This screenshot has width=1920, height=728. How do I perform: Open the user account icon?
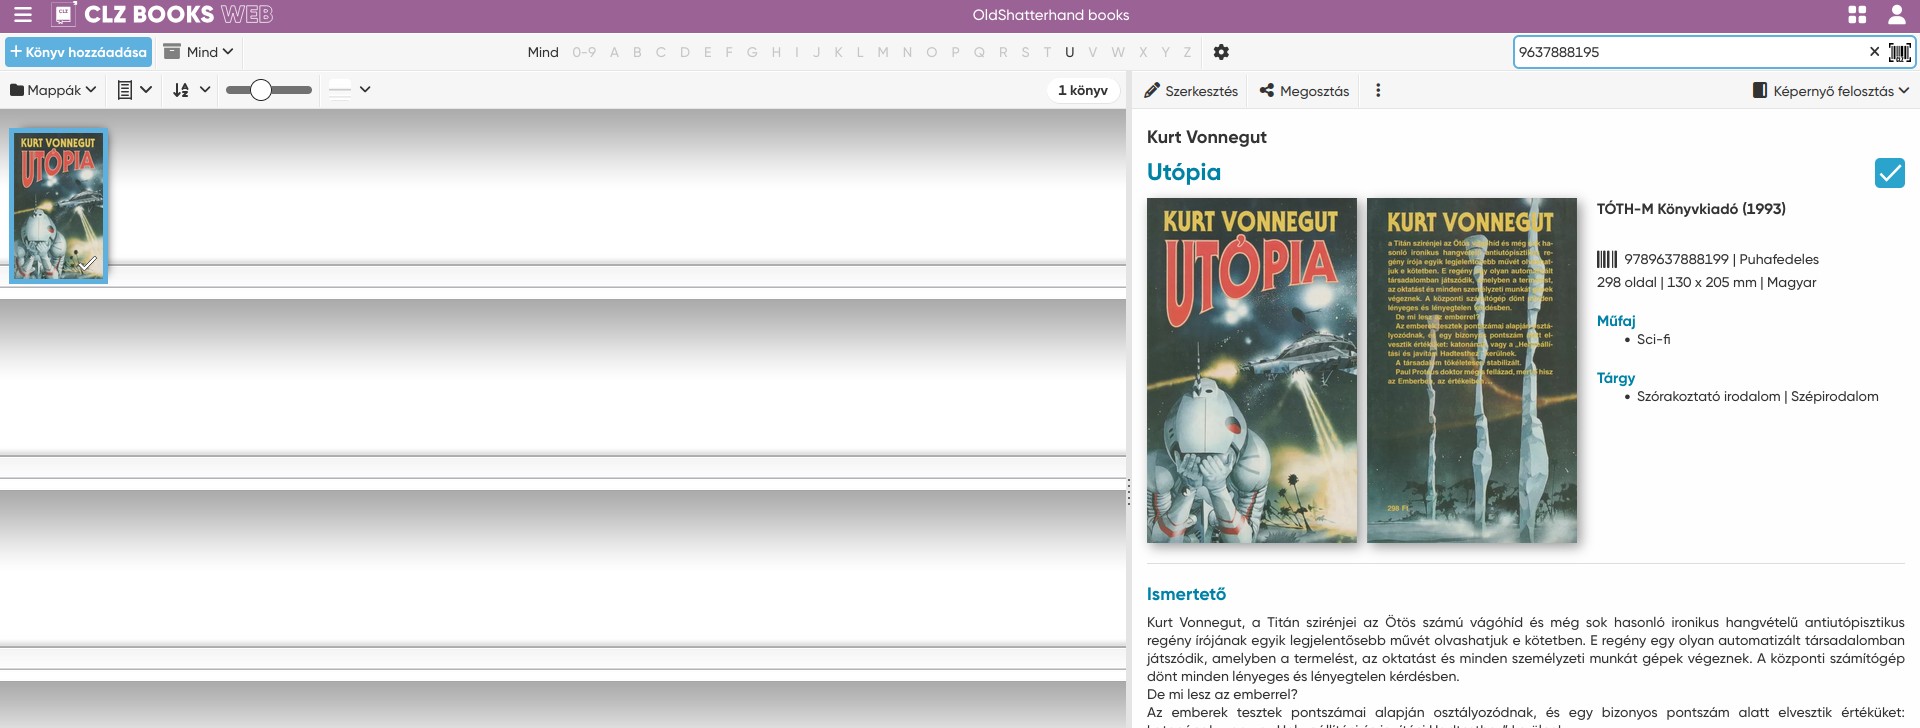coord(1896,15)
